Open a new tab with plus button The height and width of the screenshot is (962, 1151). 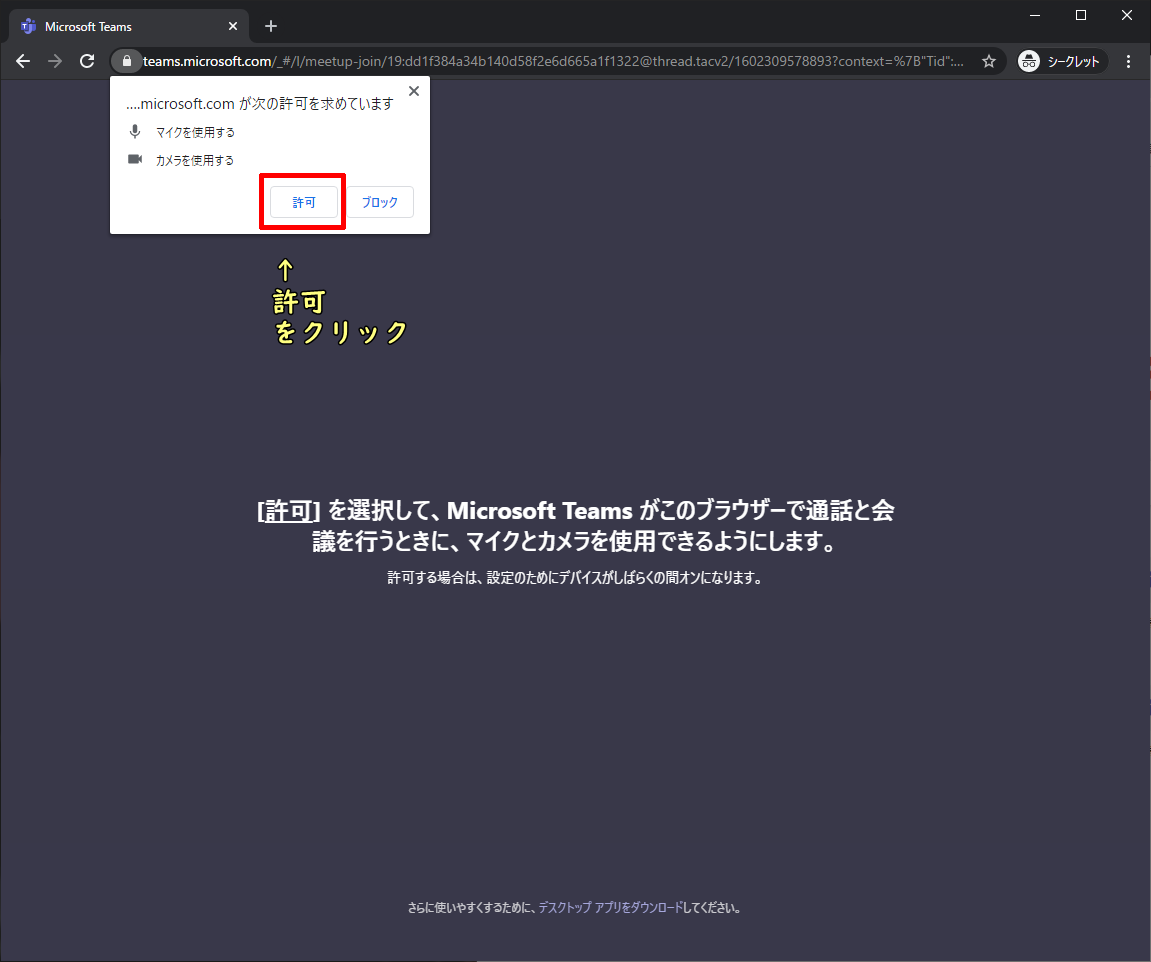click(x=271, y=26)
